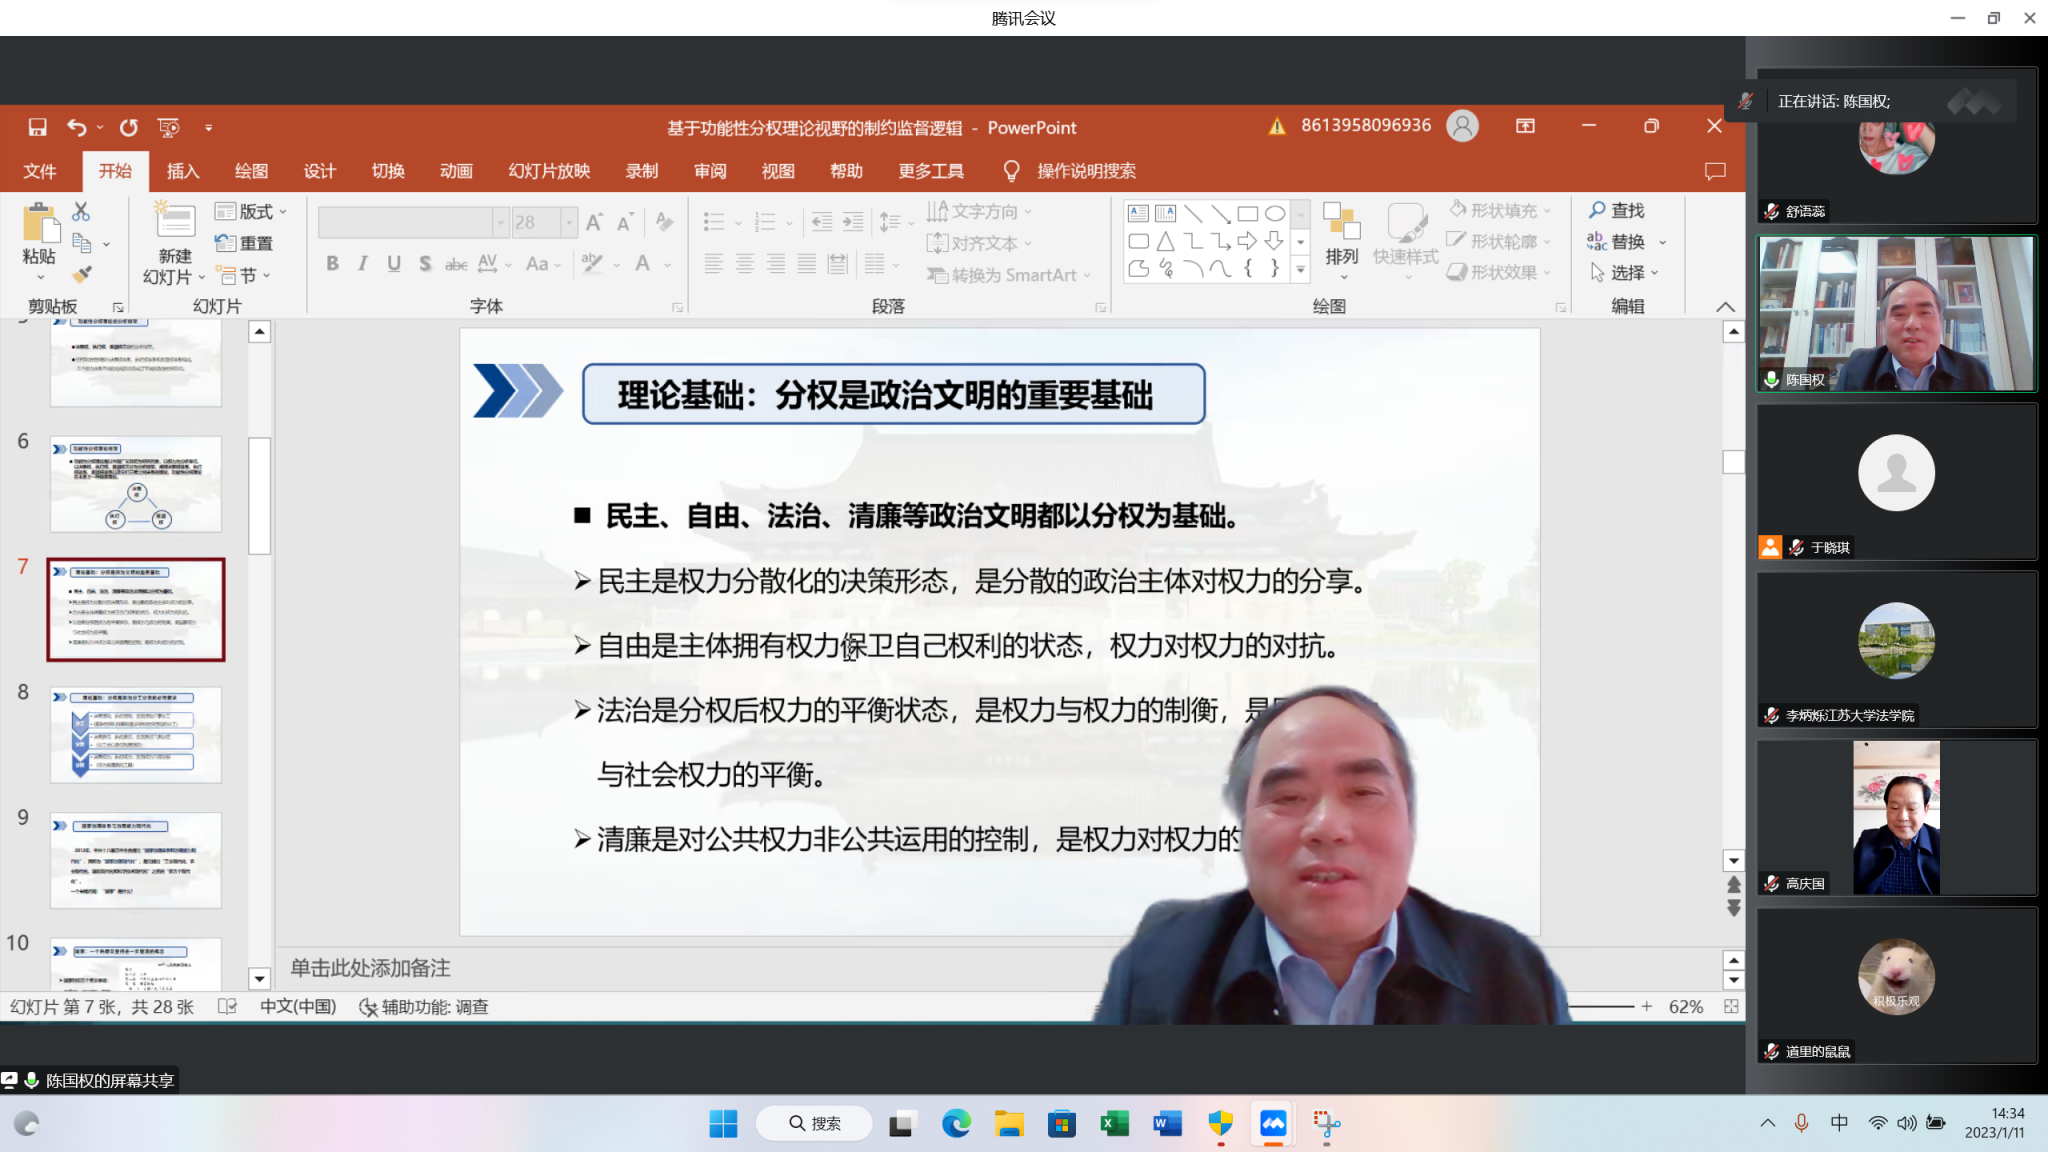
Task: Toggle Bold formatting button
Action: click(332, 263)
